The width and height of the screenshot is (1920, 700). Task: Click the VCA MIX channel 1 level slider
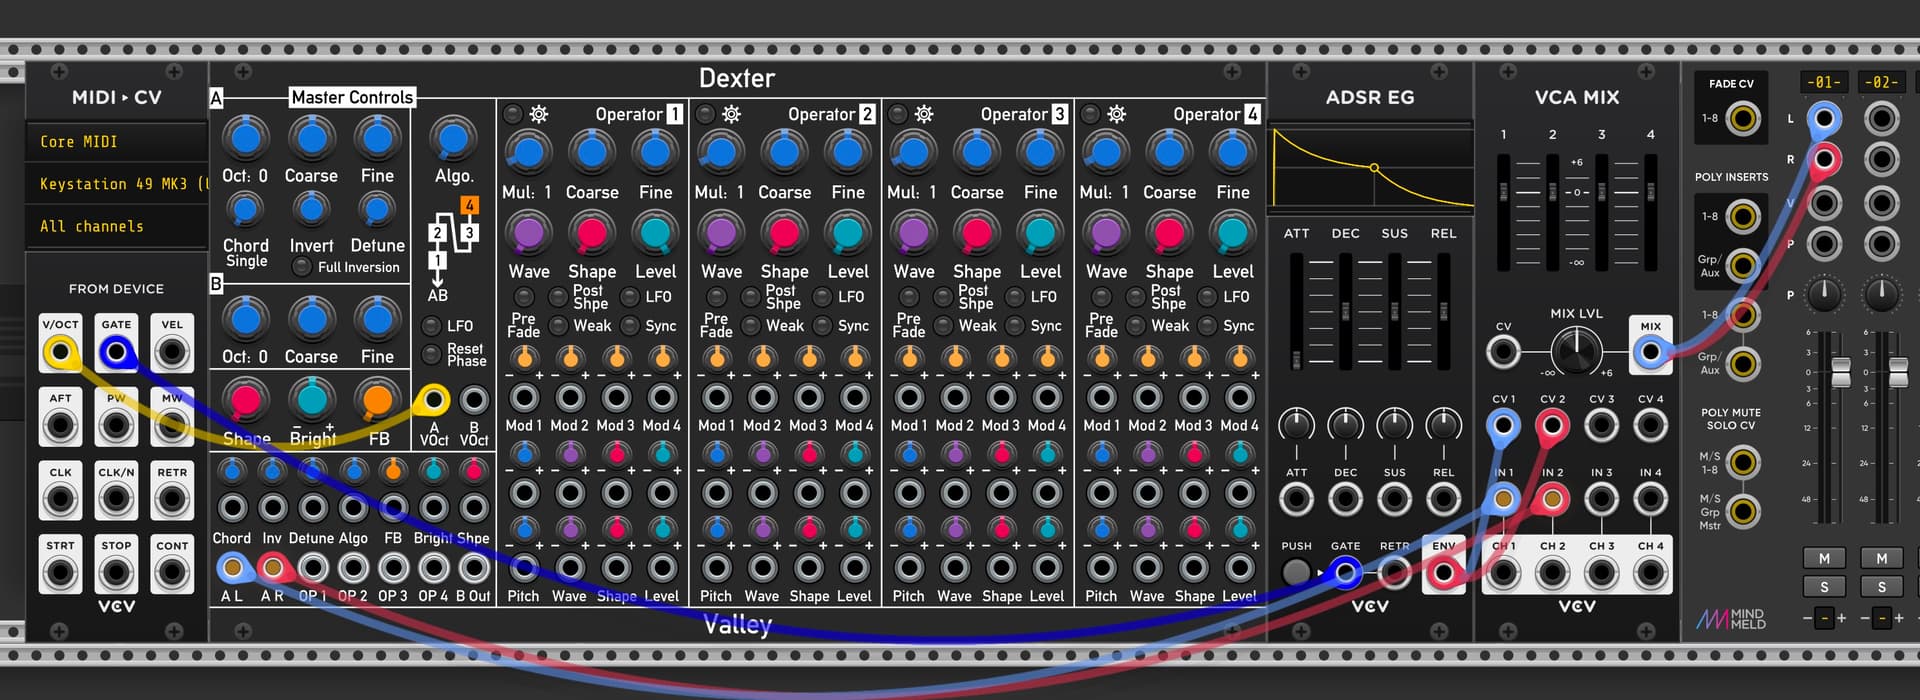pos(1503,212)
